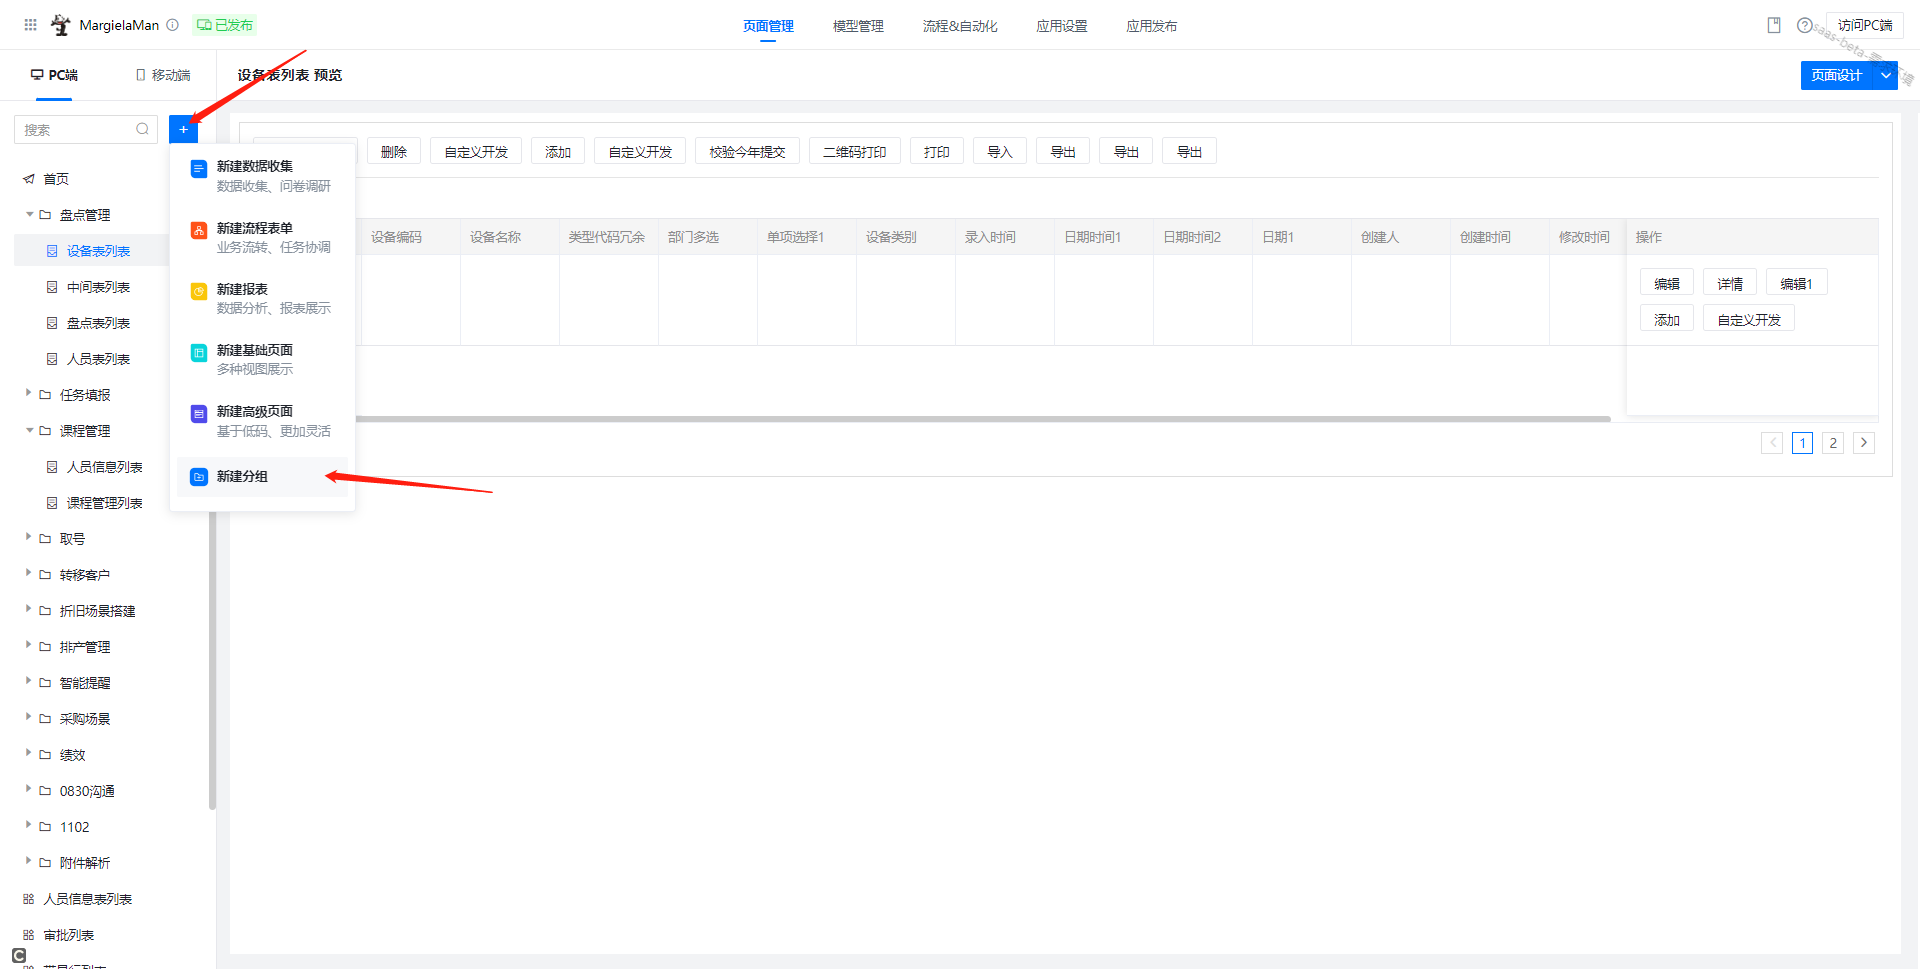Expand the 0830沟通 folder
Screen dimensions: 1920x969
tap(29, 790)
